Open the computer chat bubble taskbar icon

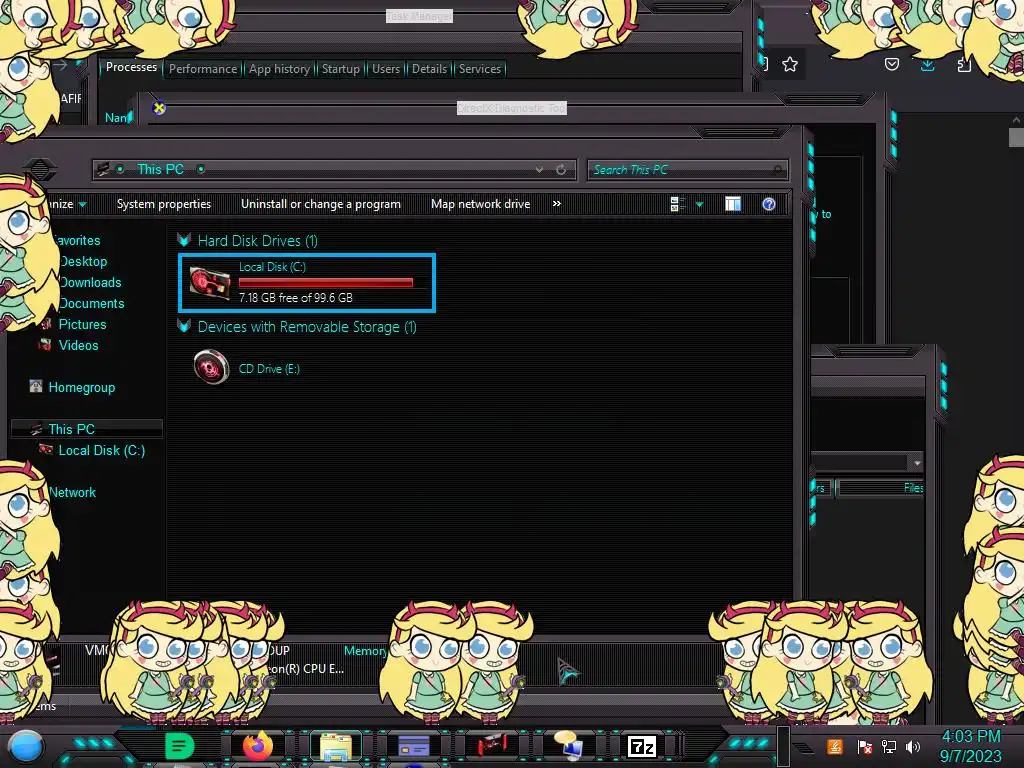(x=569, y=746)
